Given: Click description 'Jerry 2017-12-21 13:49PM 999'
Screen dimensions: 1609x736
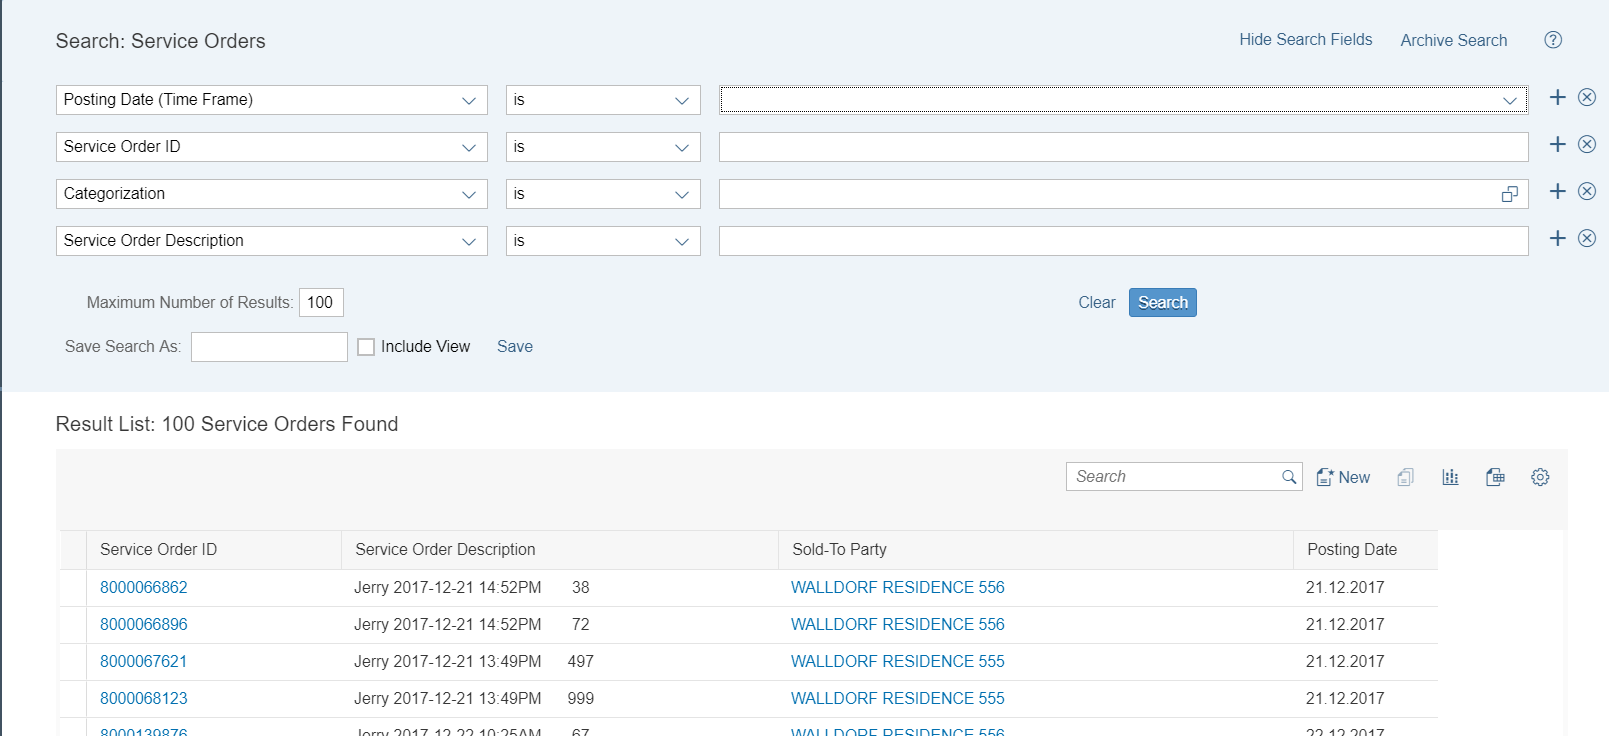Looking at the screenshot, I should 474,698.
